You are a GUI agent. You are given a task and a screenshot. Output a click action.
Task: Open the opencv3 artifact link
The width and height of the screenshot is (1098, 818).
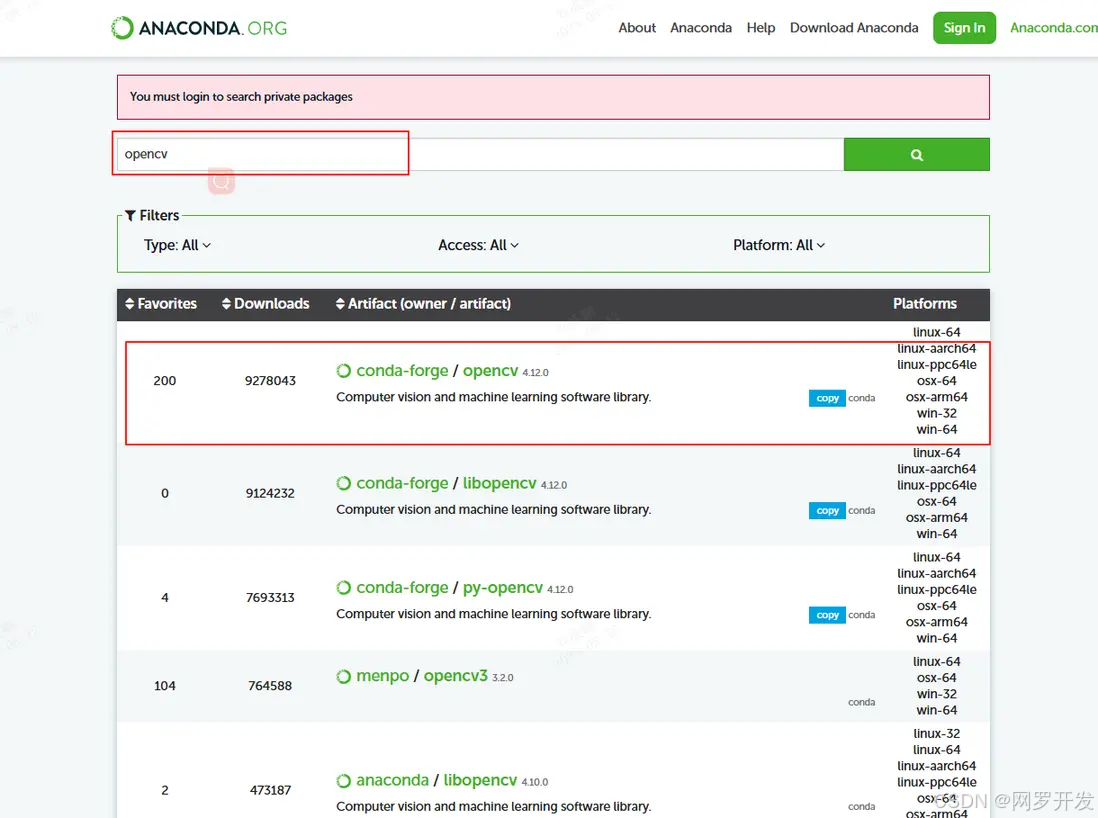(455, 676)
